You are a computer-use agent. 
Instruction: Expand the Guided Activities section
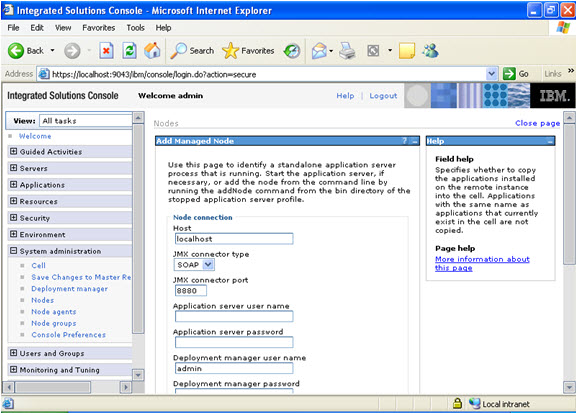14,151
